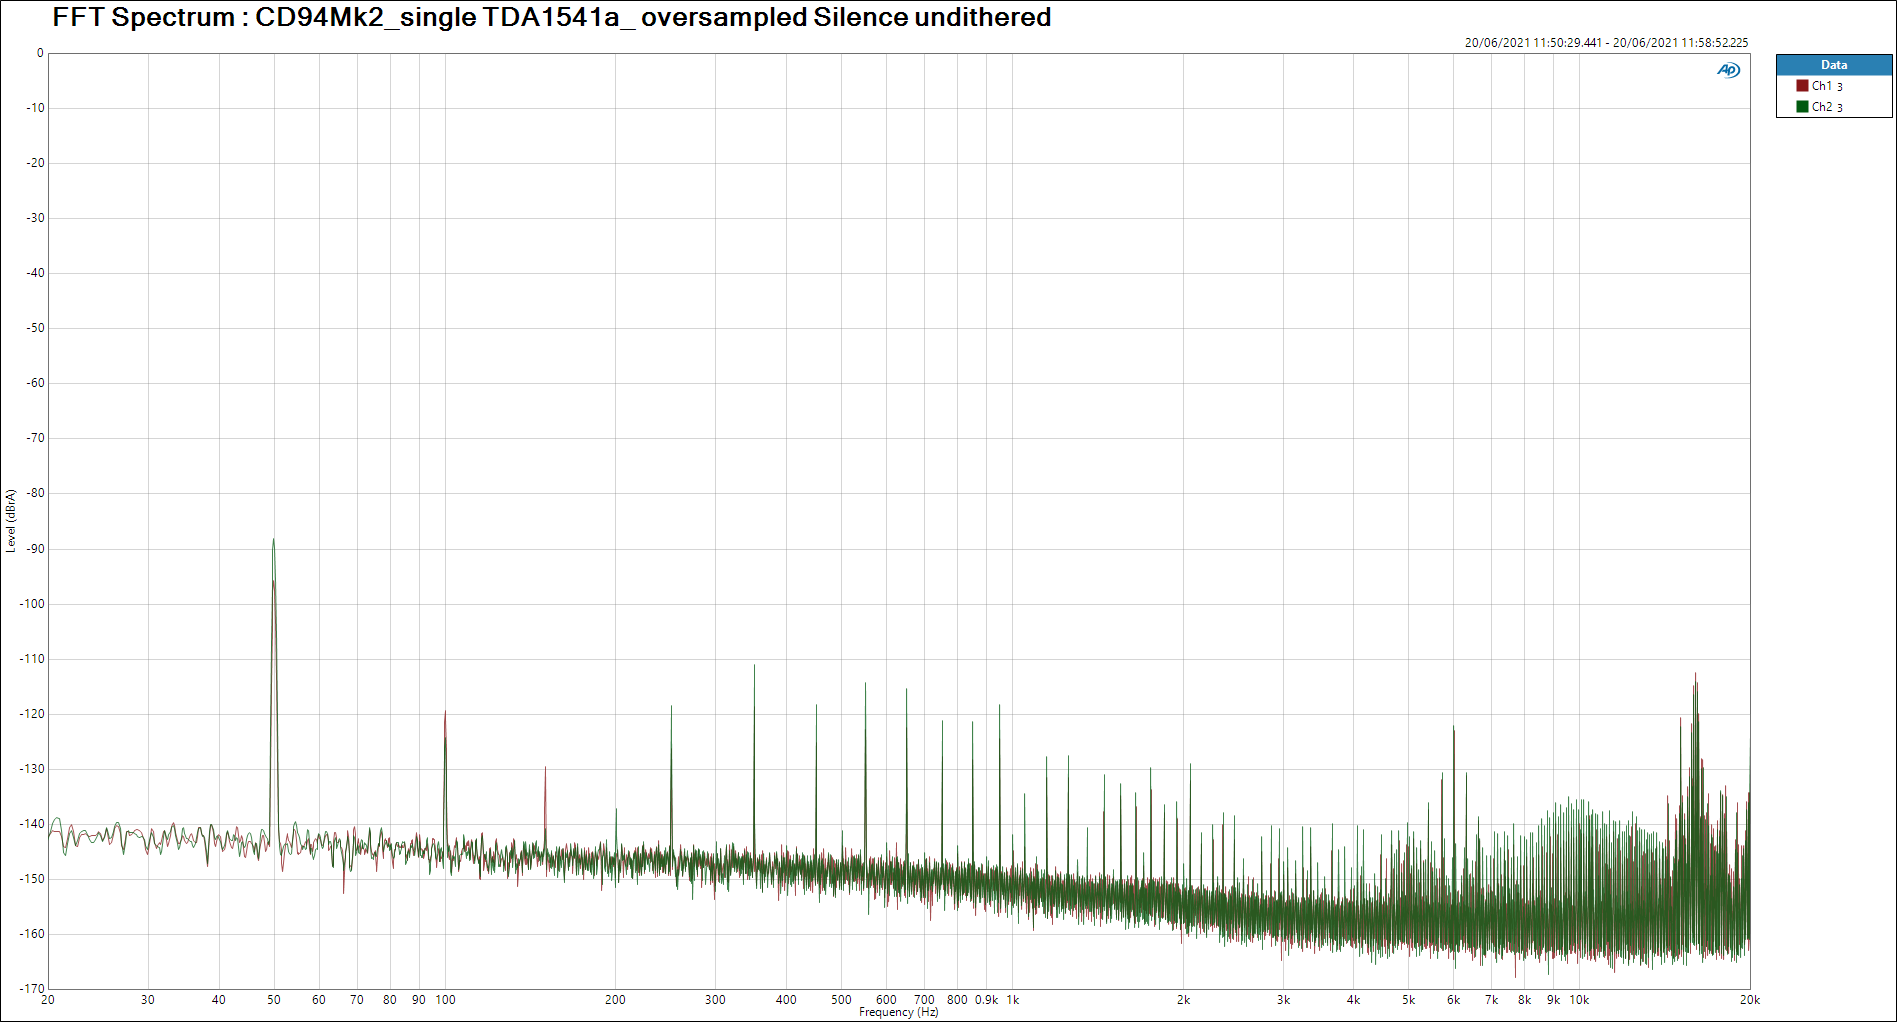The width and height of the screenshot is (1897, 1022).
Task: Click the Frequency (Hz) axis title
Action: [x=898, y=1012]
